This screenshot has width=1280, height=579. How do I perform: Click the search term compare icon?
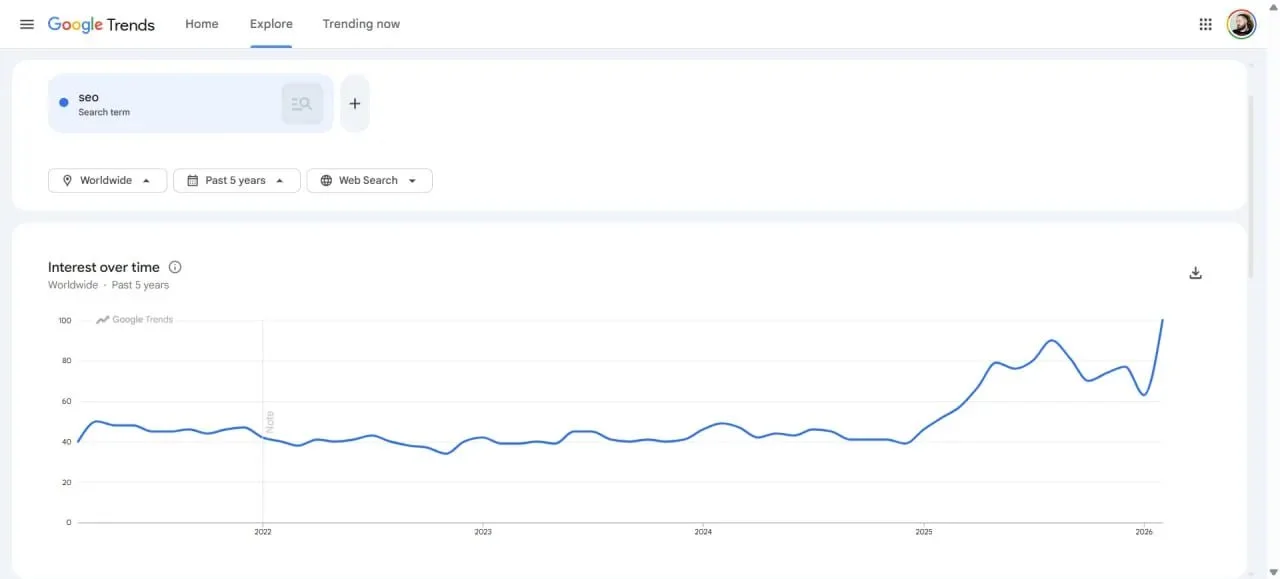pyautogui.click(x=302, y=104)
